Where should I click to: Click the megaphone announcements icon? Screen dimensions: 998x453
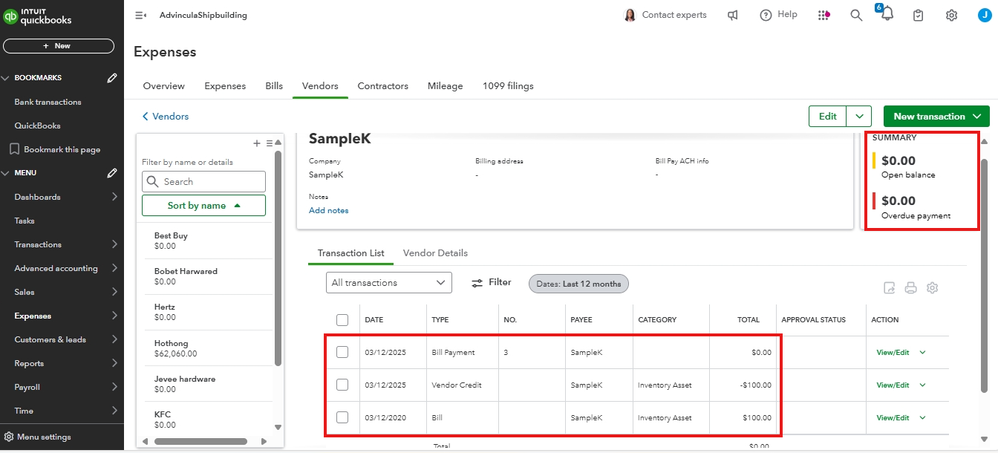733,15
